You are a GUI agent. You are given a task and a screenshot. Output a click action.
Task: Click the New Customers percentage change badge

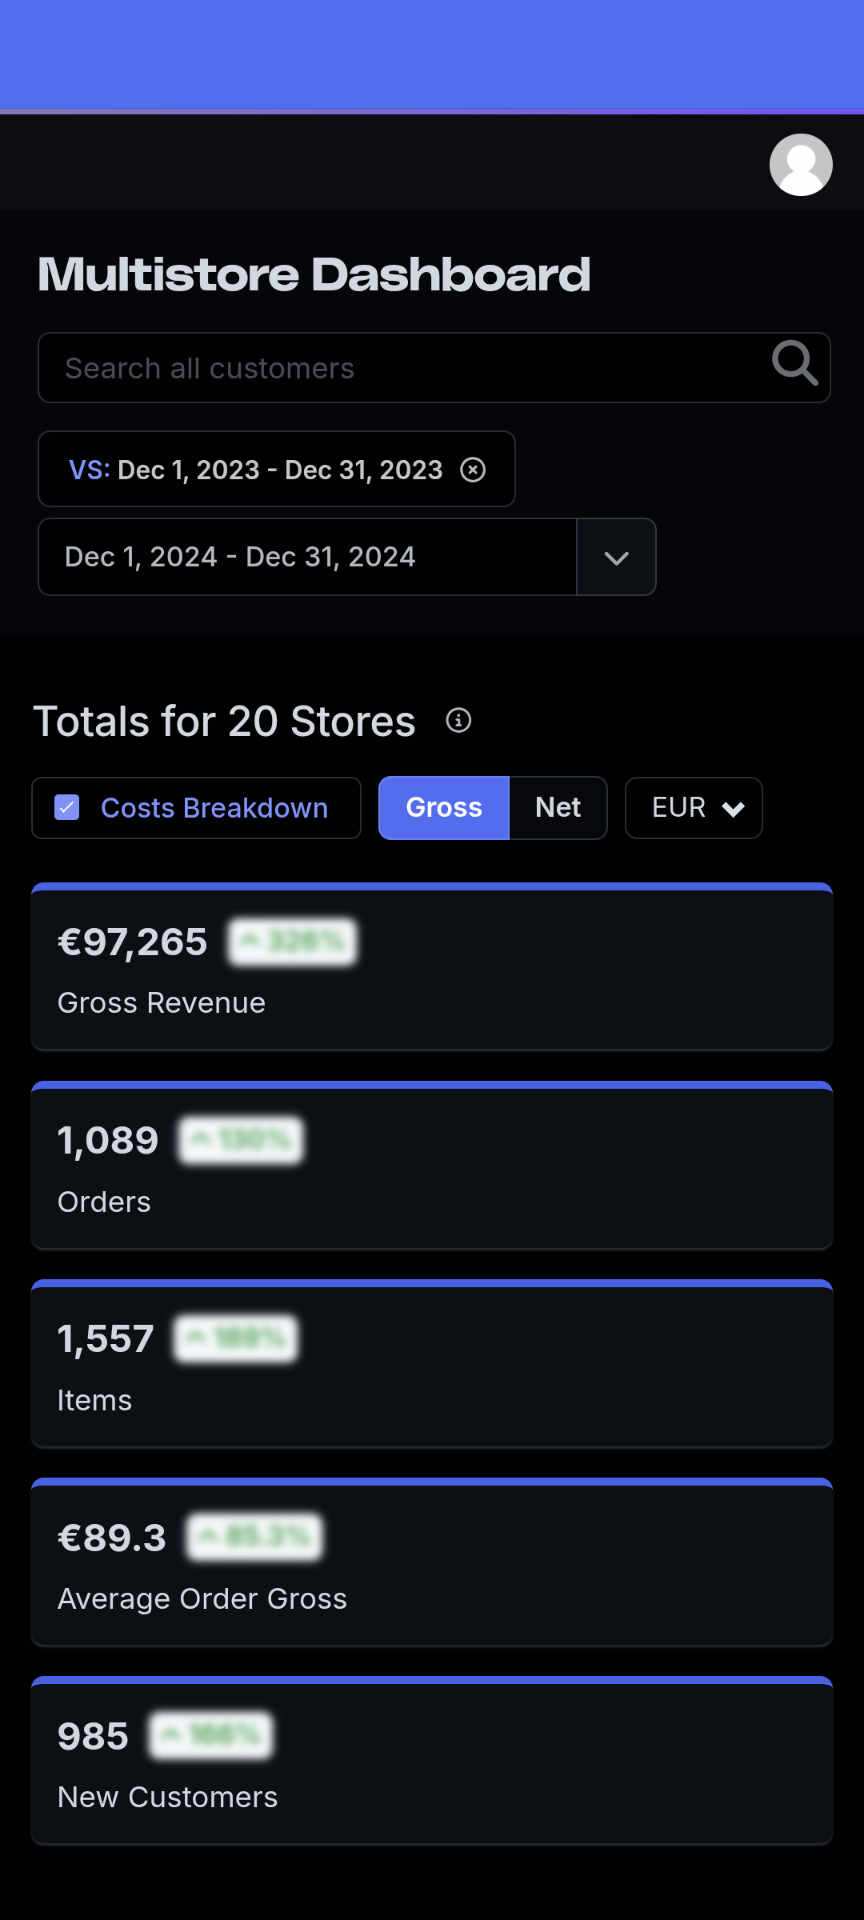click(x=211, y=1736)
